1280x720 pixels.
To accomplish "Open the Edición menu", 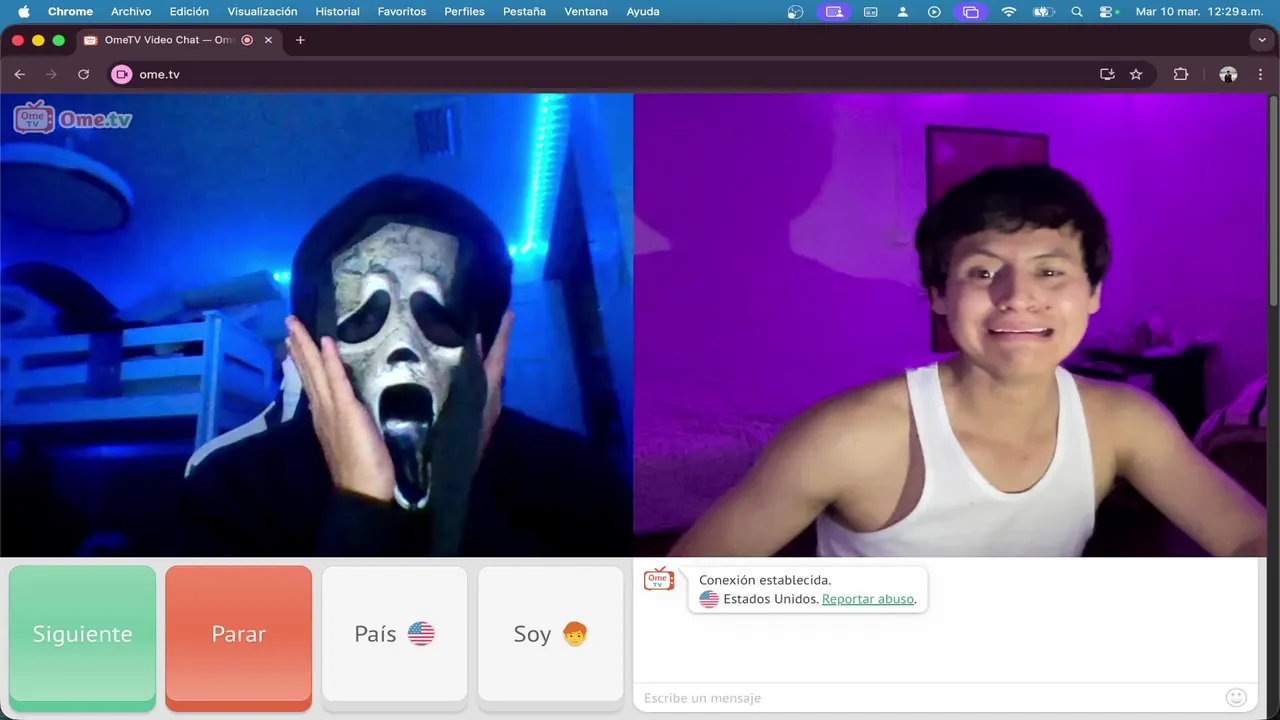I will pyautogui.click(x=189, y=12).
